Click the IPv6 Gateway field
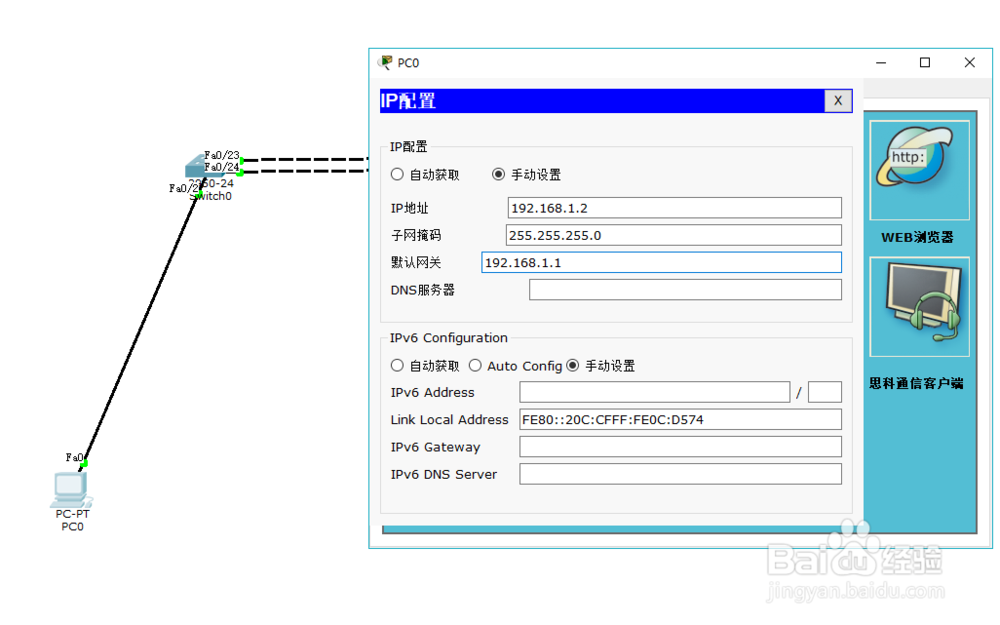 click(x=680, y=447)
